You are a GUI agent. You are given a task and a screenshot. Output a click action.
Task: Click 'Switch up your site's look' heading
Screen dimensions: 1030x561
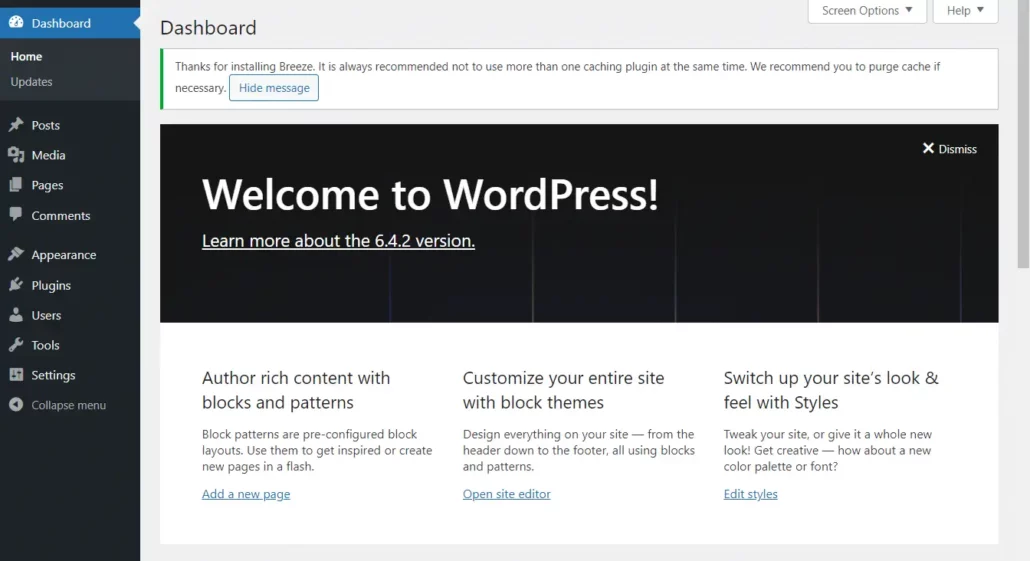pyautogui.click(x=831, y=390)
